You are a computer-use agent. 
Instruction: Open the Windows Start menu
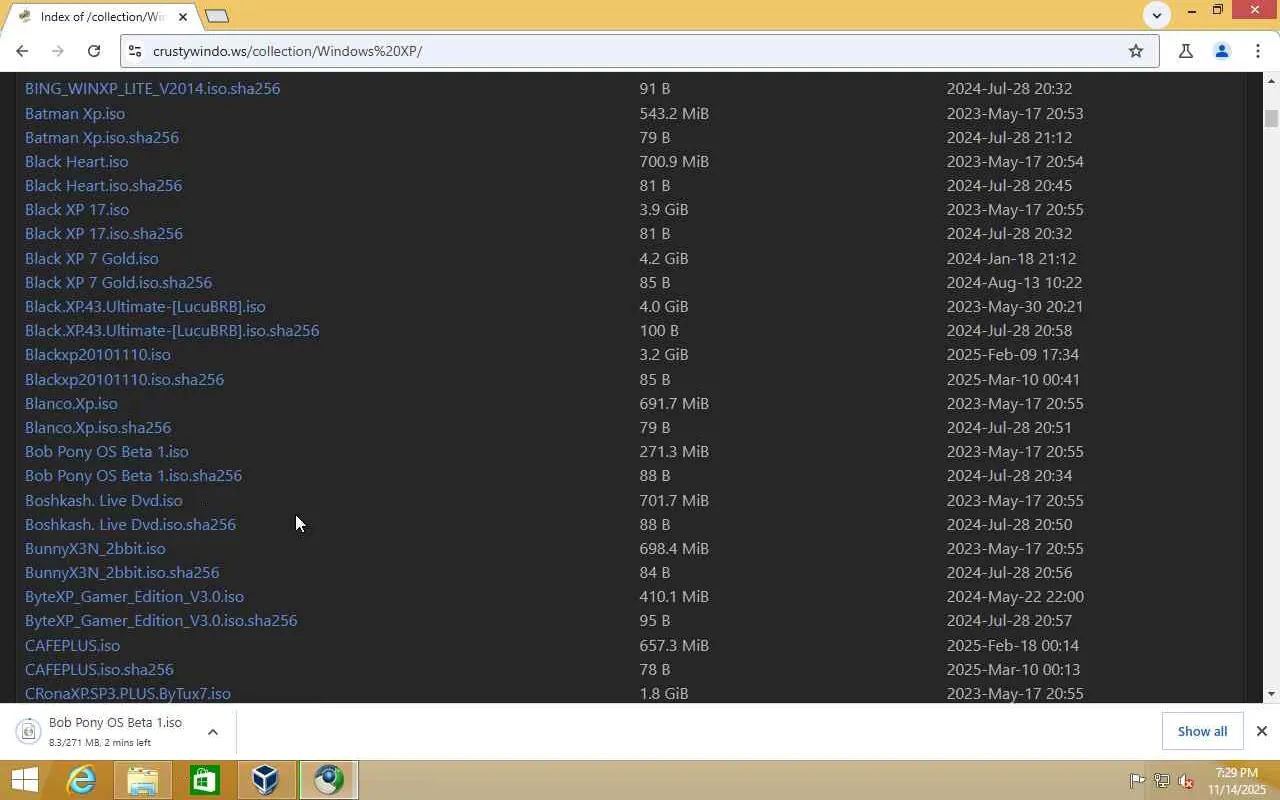click(x=24, y=780)
